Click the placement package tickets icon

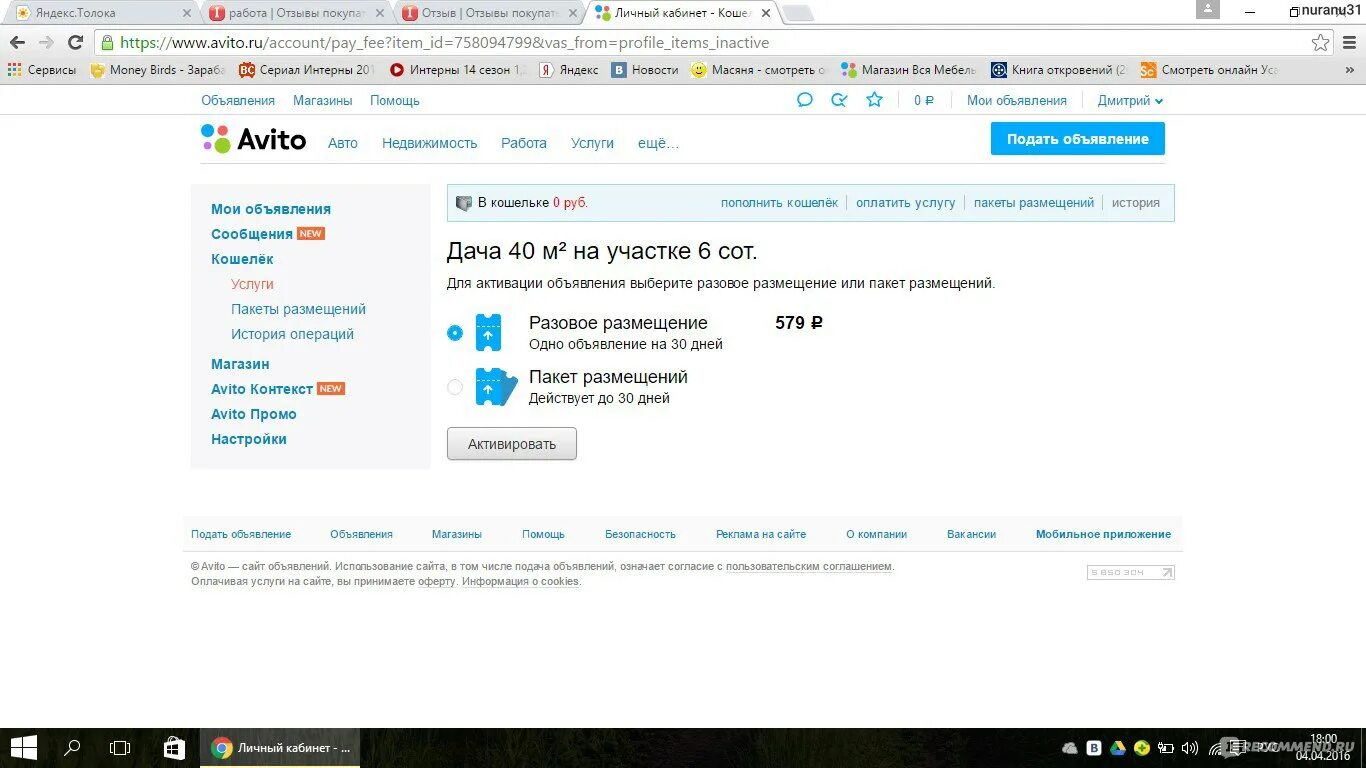(496, 387)
